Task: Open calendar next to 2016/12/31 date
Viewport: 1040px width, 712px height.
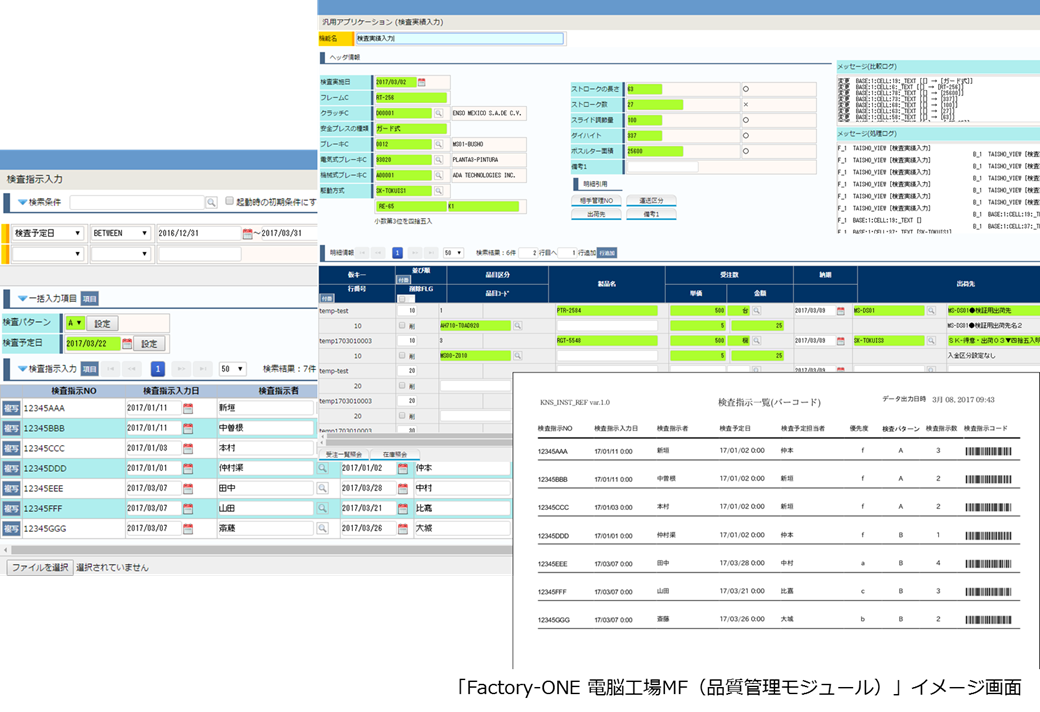Action: click(x=247, y=234)
